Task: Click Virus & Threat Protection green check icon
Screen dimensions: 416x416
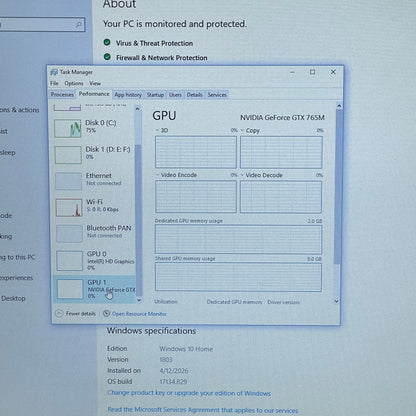Action: (x=107, y=42)
